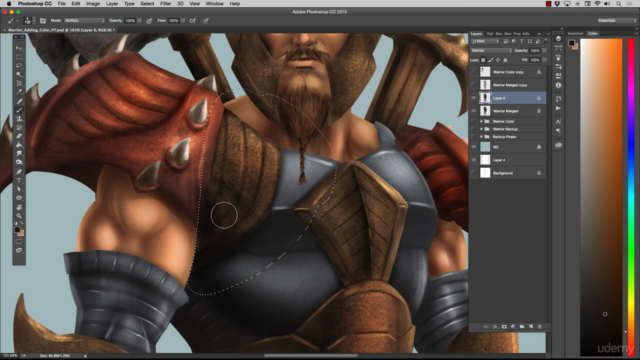Screen dimensions: 640x360
Task: Open the brush Mode Multiply dropdown
Action: (x=84, y=20)
